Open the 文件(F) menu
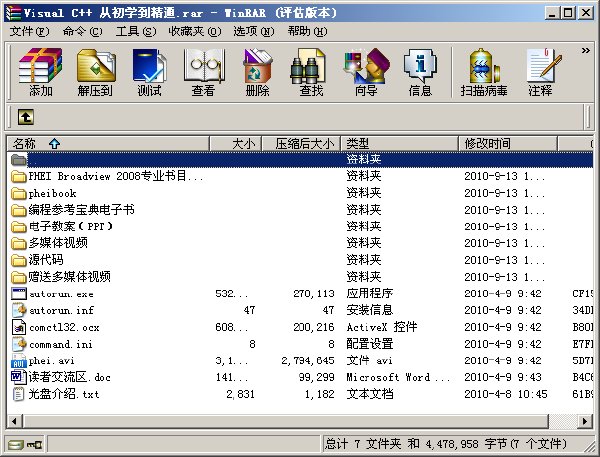 [29, 31]
